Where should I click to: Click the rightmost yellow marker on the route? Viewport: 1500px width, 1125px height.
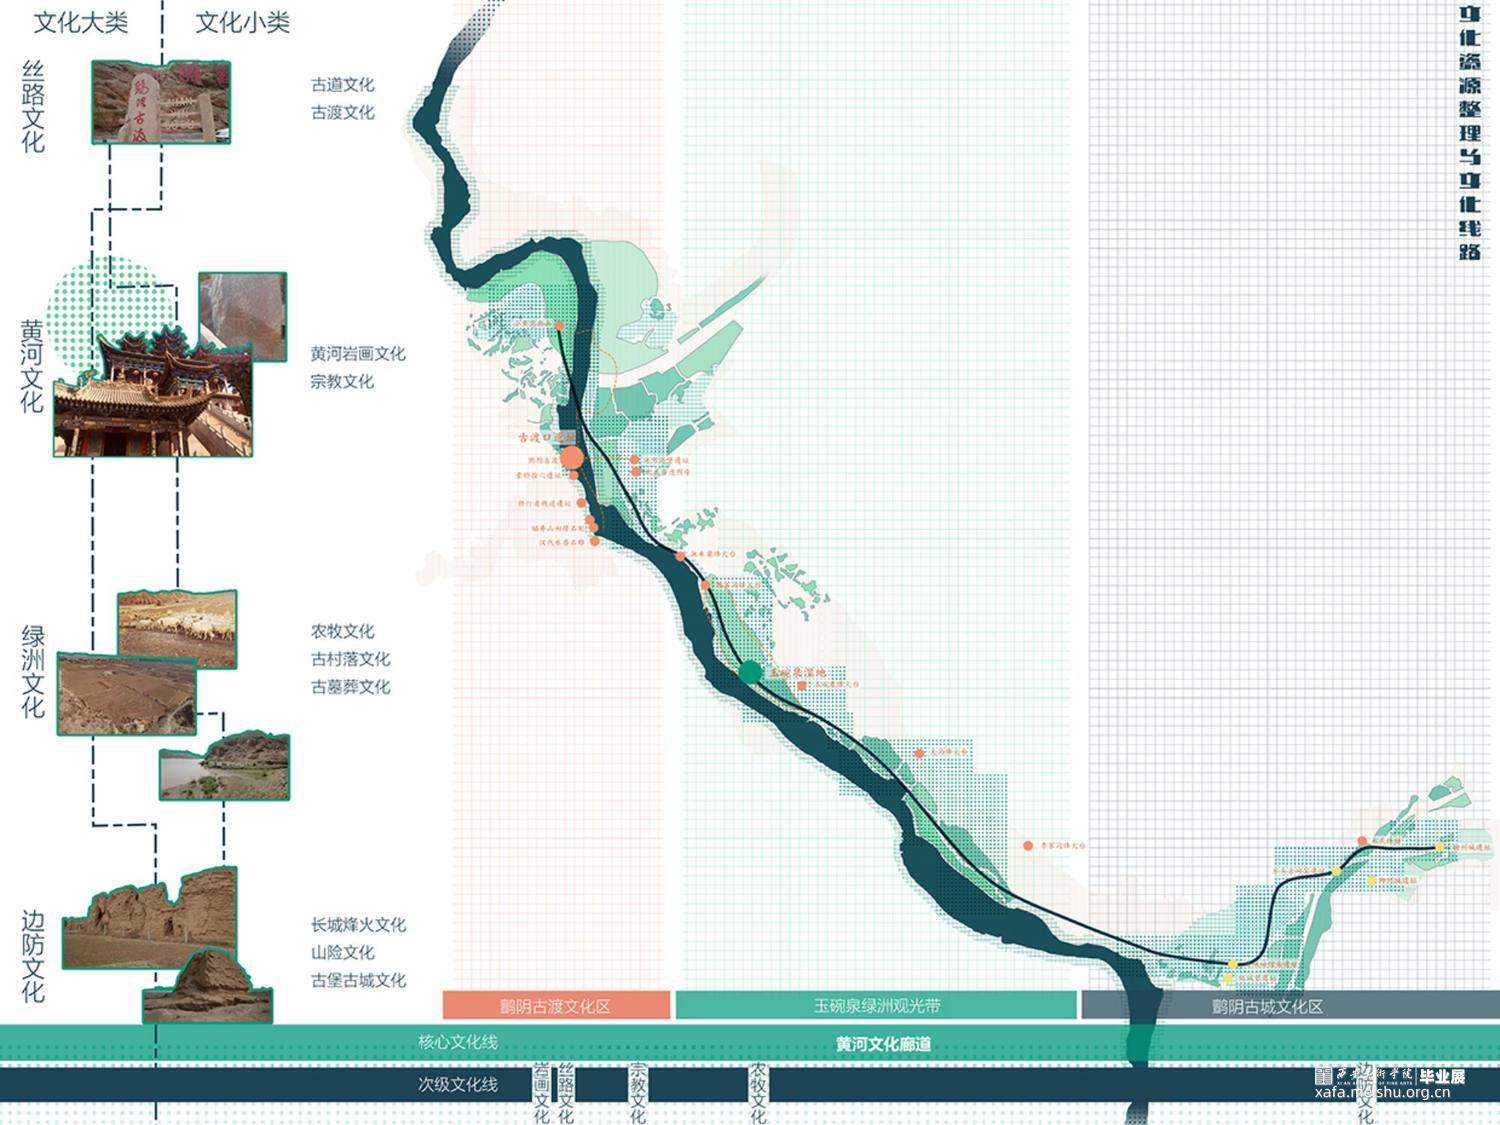click(x=1439, y=847)
